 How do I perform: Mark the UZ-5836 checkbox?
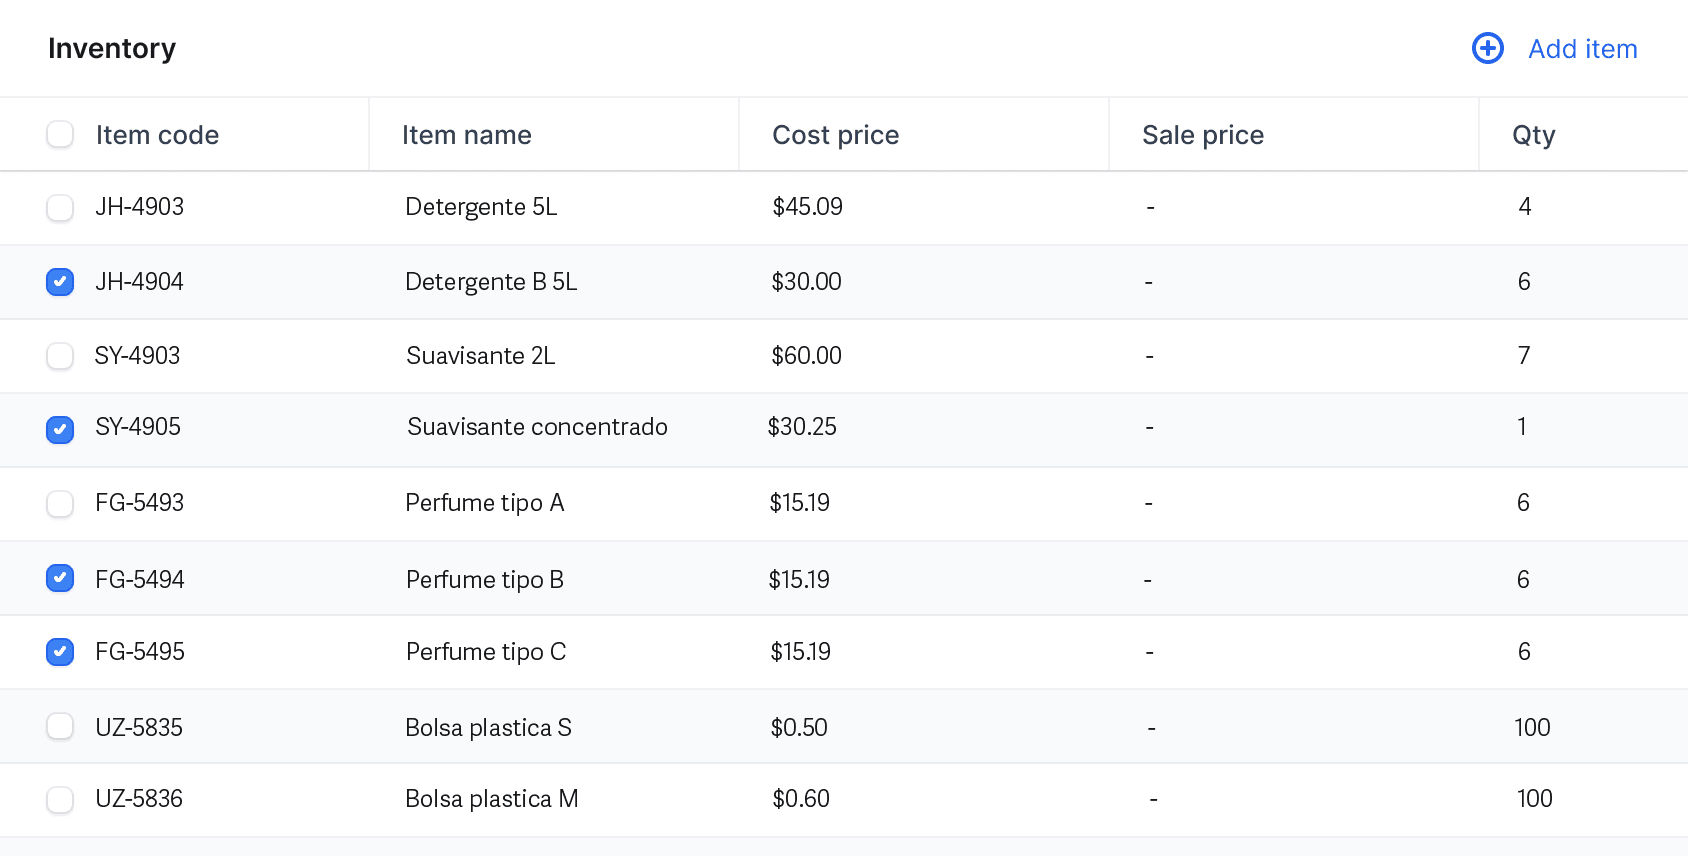[x=60, y=799]
